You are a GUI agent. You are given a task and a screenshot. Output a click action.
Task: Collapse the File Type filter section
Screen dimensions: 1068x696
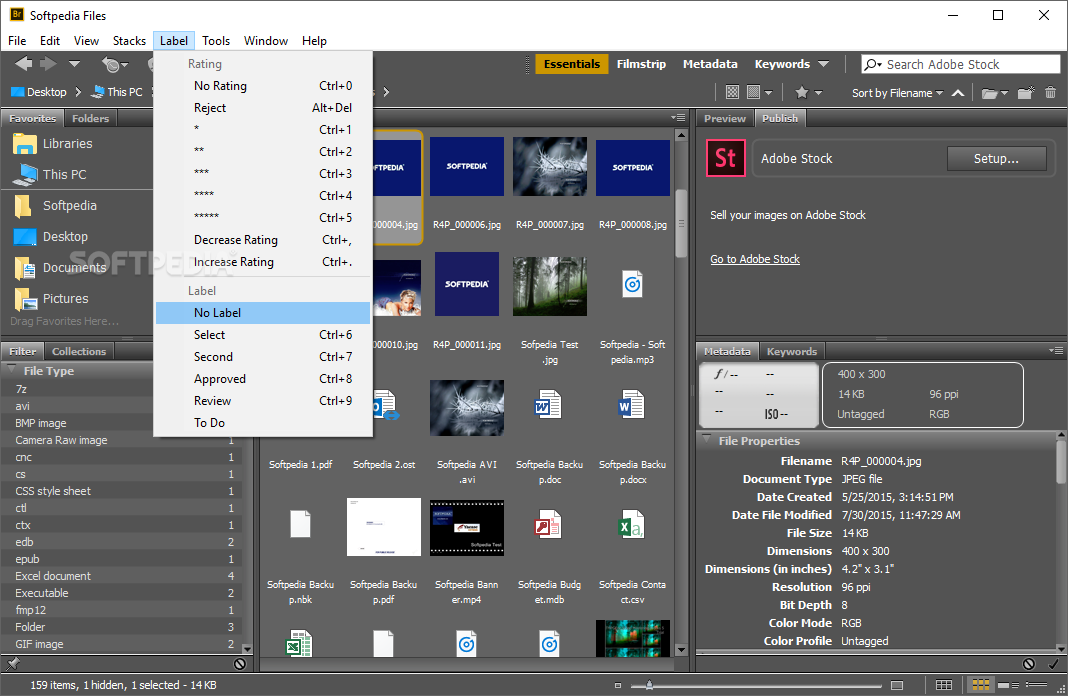click(11, 370)
